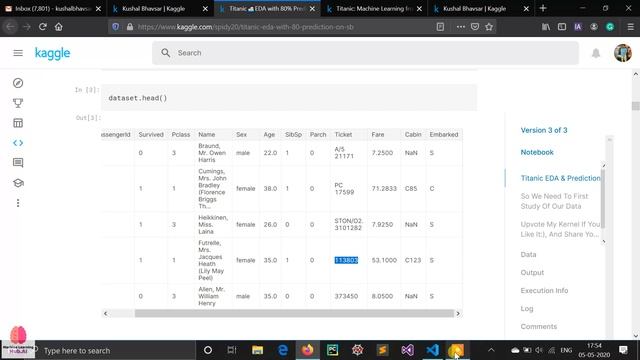Click the tracking protection shield icon
Screen dimensions: 640x360
(x=116, y=27)
